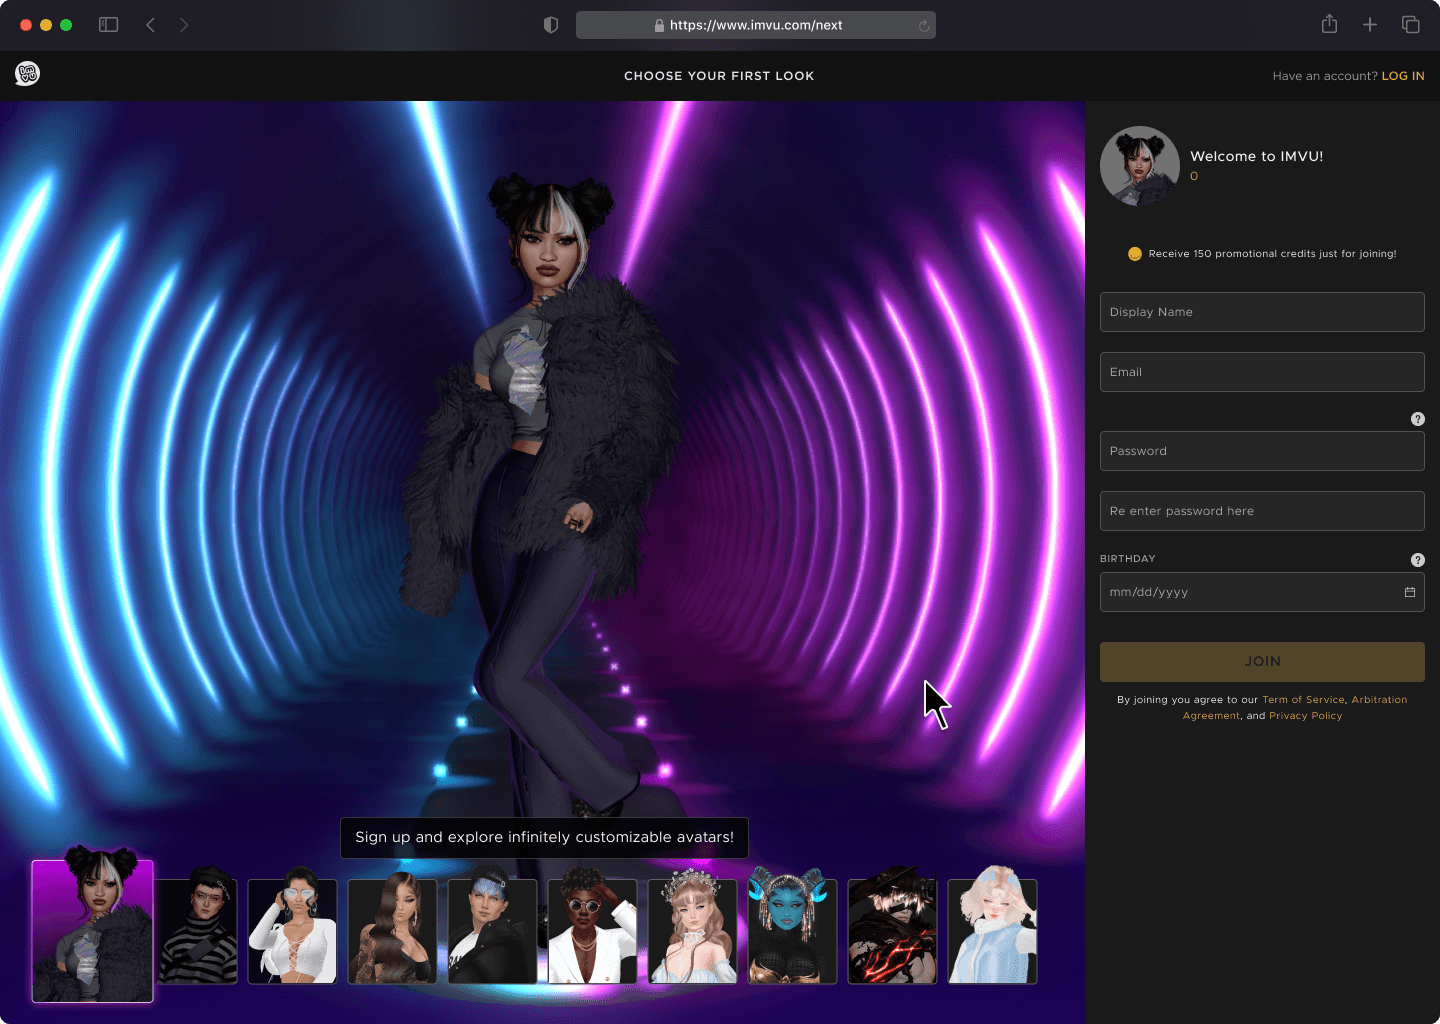Show the tab overview icon
Screen dimensions: 1440x1024
(1411, 25)
